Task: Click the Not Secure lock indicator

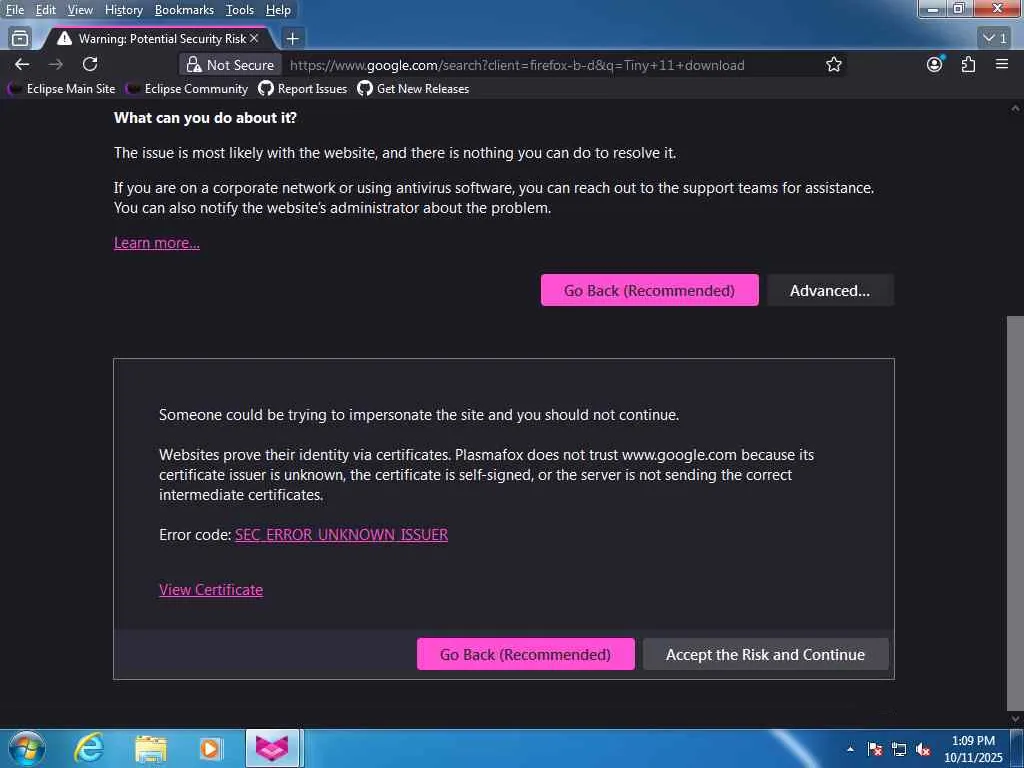Action: click(231, 65)
